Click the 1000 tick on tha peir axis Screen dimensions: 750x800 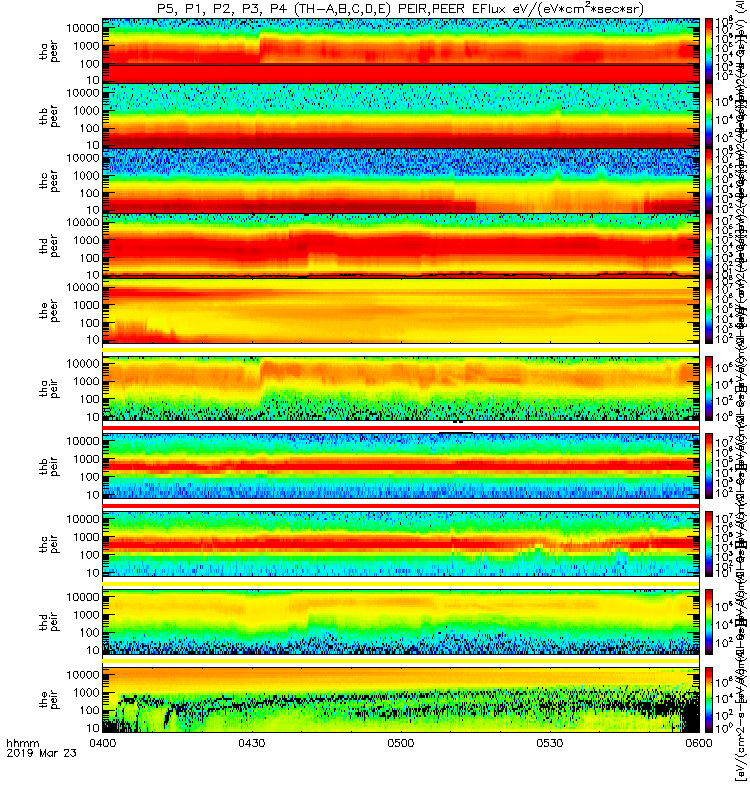[86, 382]
